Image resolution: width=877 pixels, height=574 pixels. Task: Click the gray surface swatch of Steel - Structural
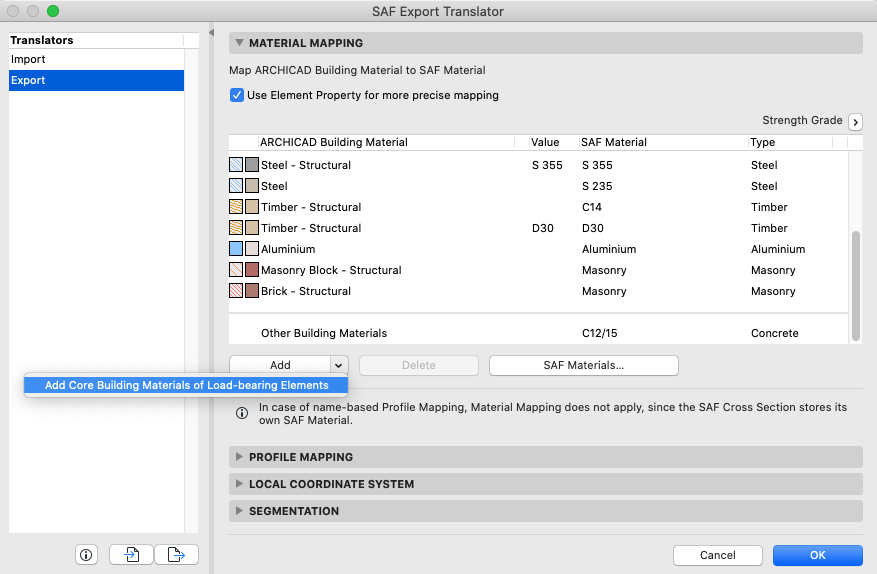[252, 164]
